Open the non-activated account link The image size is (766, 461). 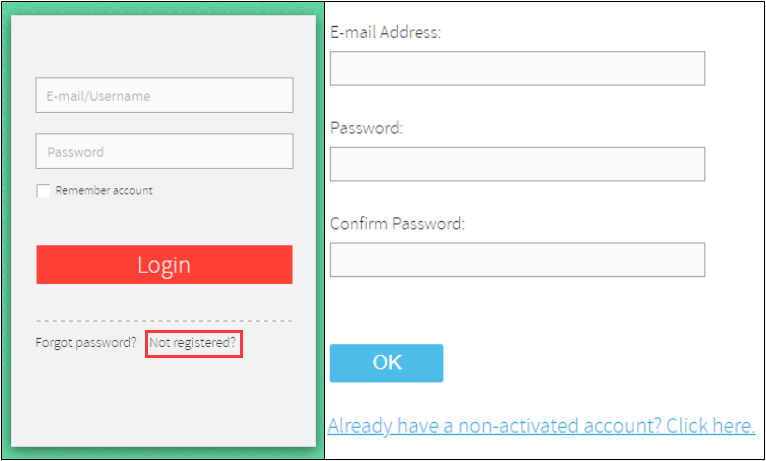pyautogui.click(x=541, y=426)
